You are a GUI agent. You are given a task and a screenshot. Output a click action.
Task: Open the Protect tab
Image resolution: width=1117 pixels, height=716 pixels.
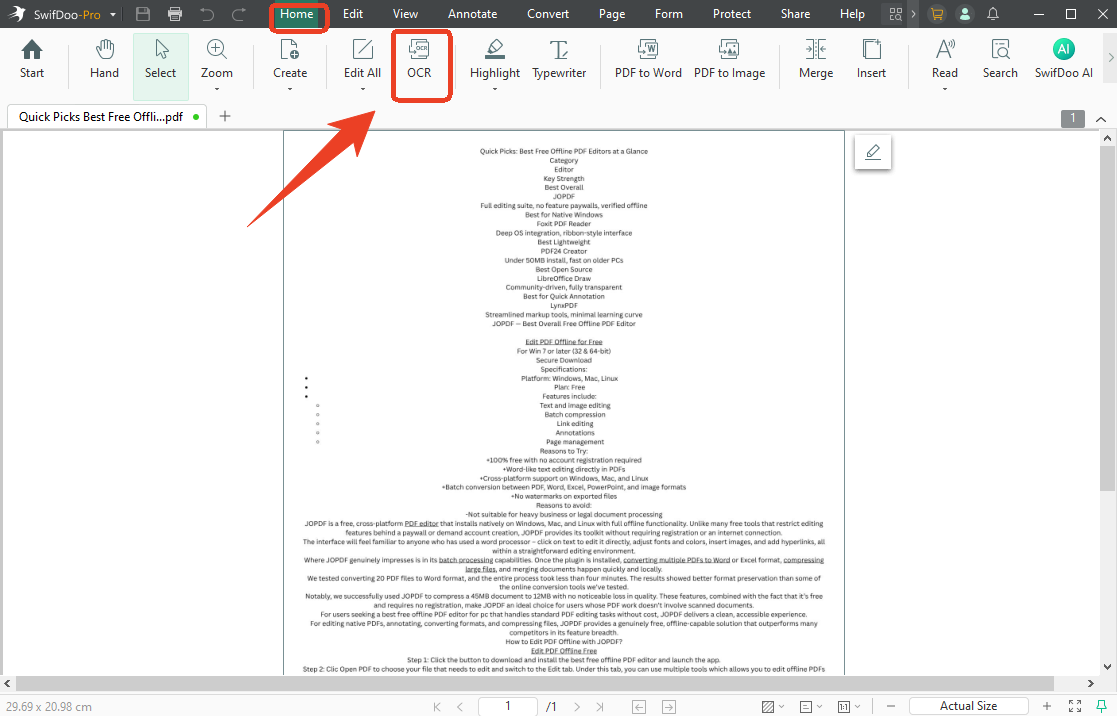pyautogui.click(x=732, y=14)
